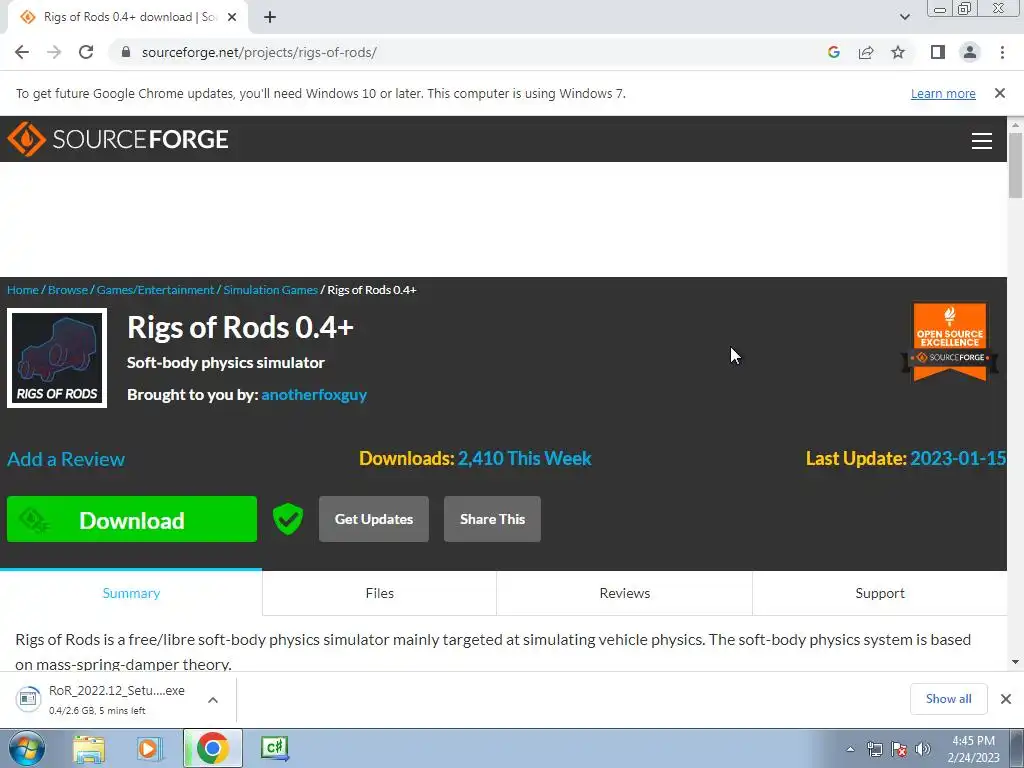Click the lock site information icon

pyautogui.click(x=126, y=52)
